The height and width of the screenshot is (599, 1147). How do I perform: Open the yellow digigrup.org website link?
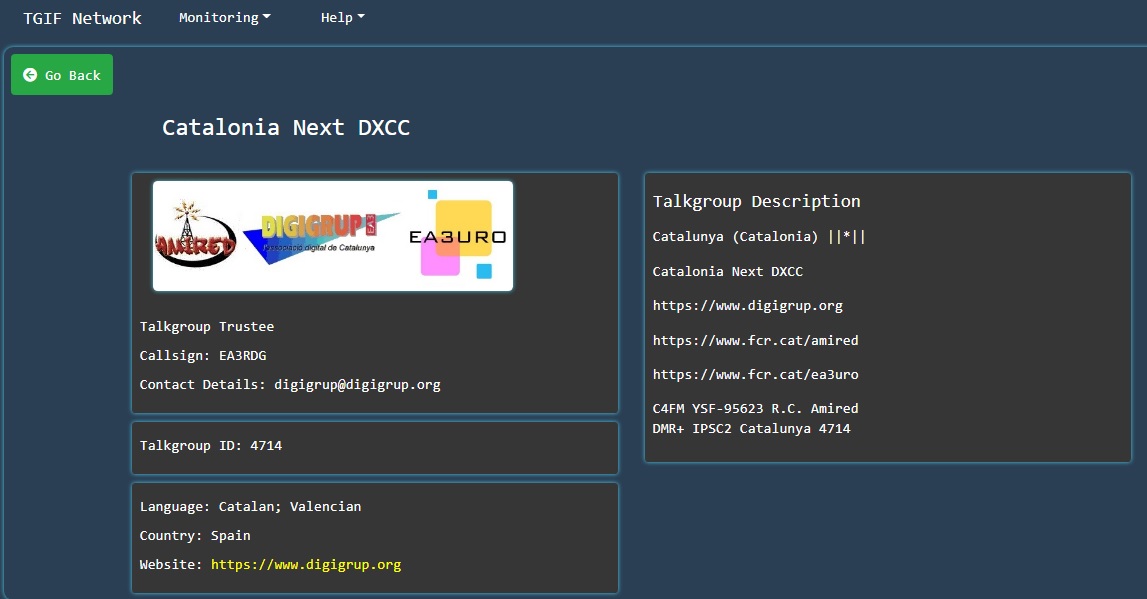[306, 565]
